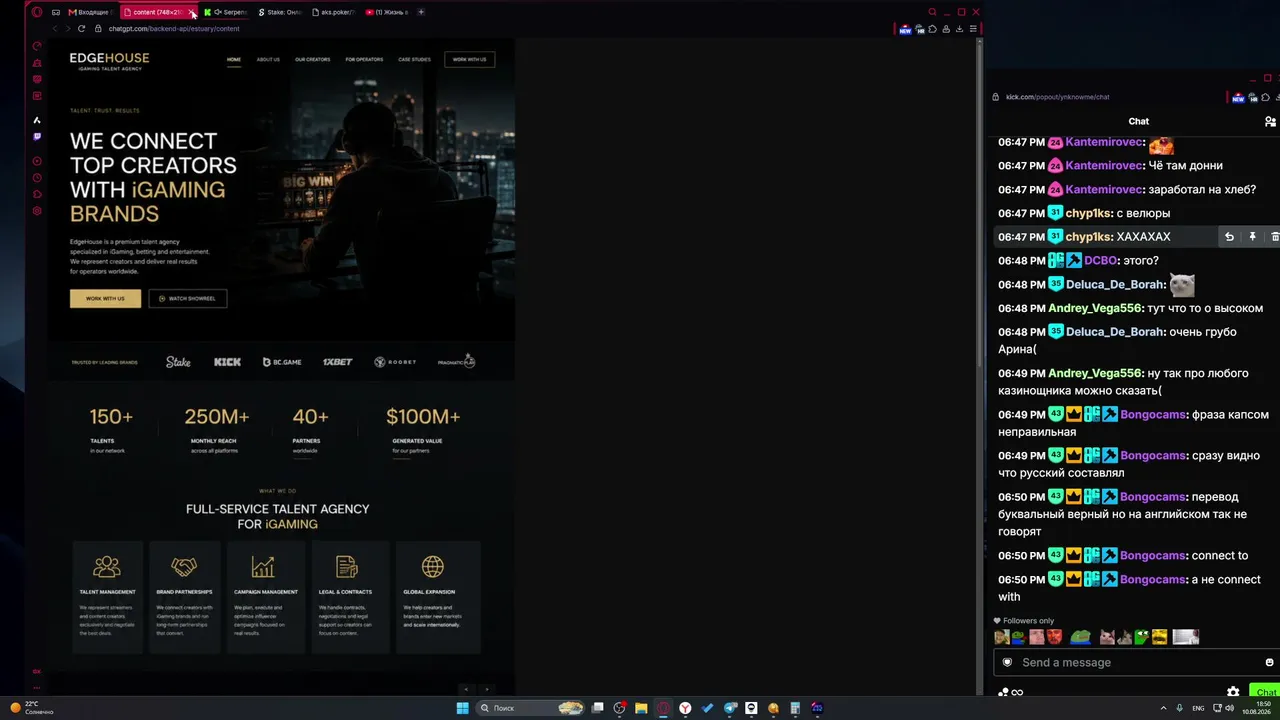Open the Gmail Входящие tab
This screenshot has height=720, width=1280.
(x=91, y=12)
